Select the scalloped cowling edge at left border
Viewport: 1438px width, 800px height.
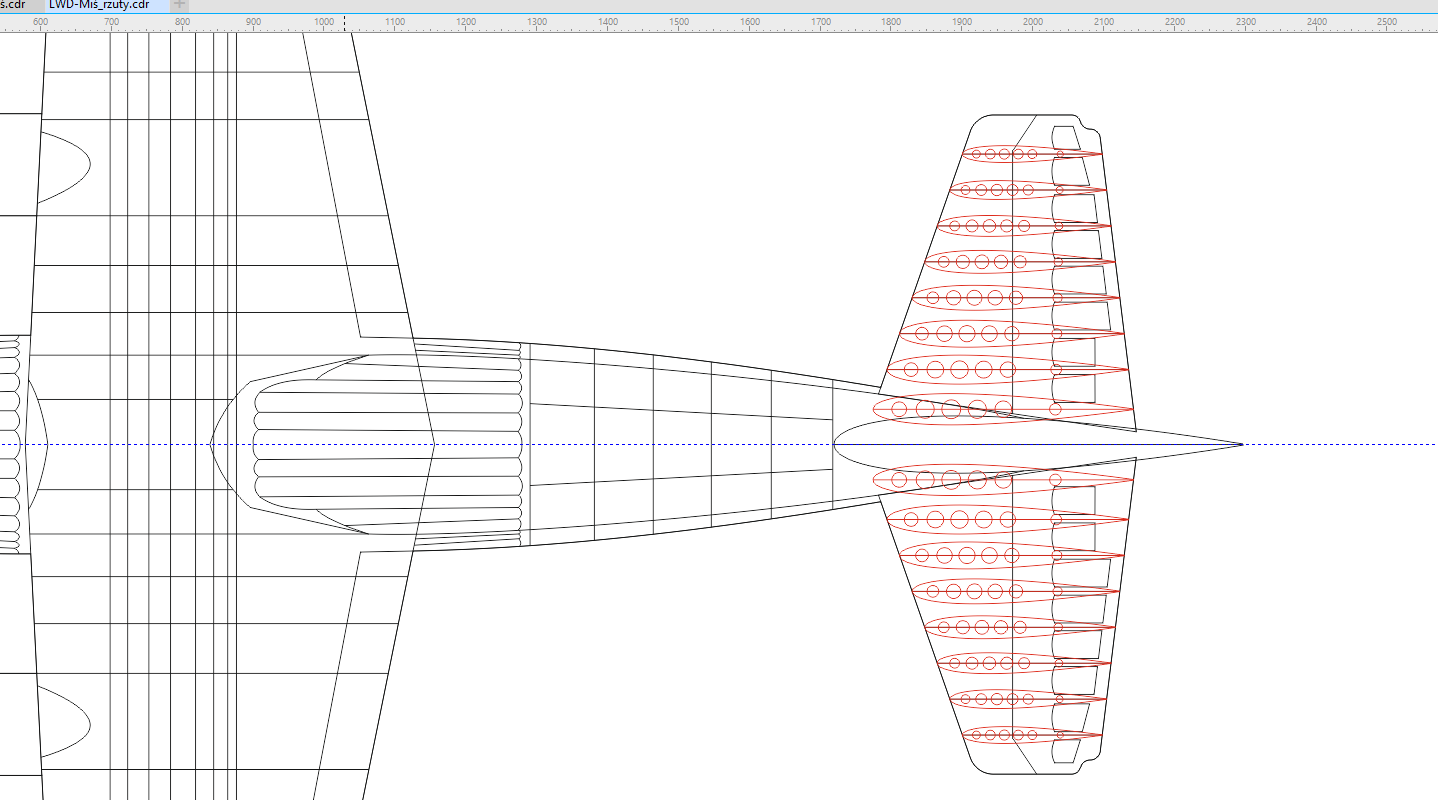(10, 444)
